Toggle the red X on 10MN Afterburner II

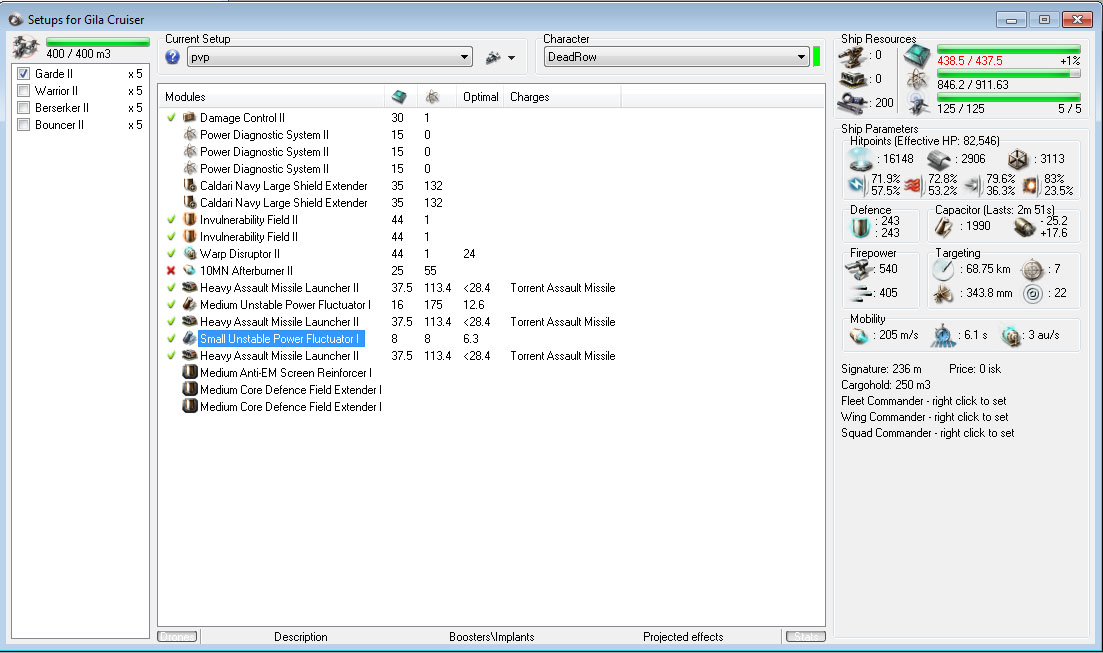click(x=171, y=270)
